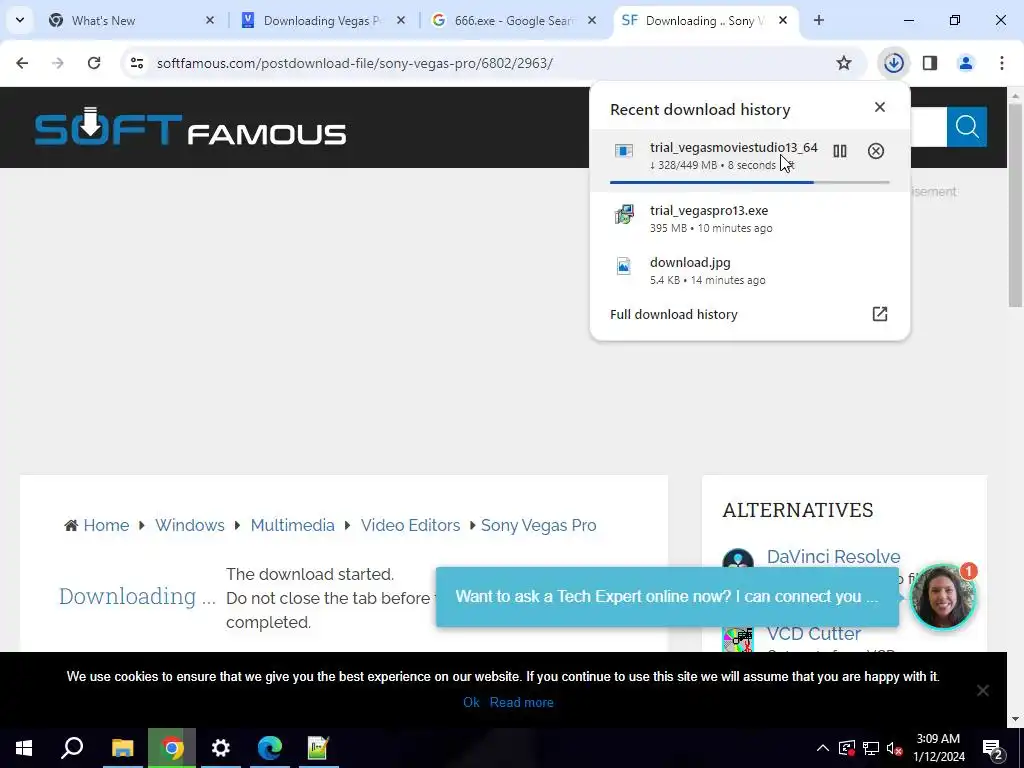
Task: Open Tech Expert chat avatar
Action: pos(942,598)
